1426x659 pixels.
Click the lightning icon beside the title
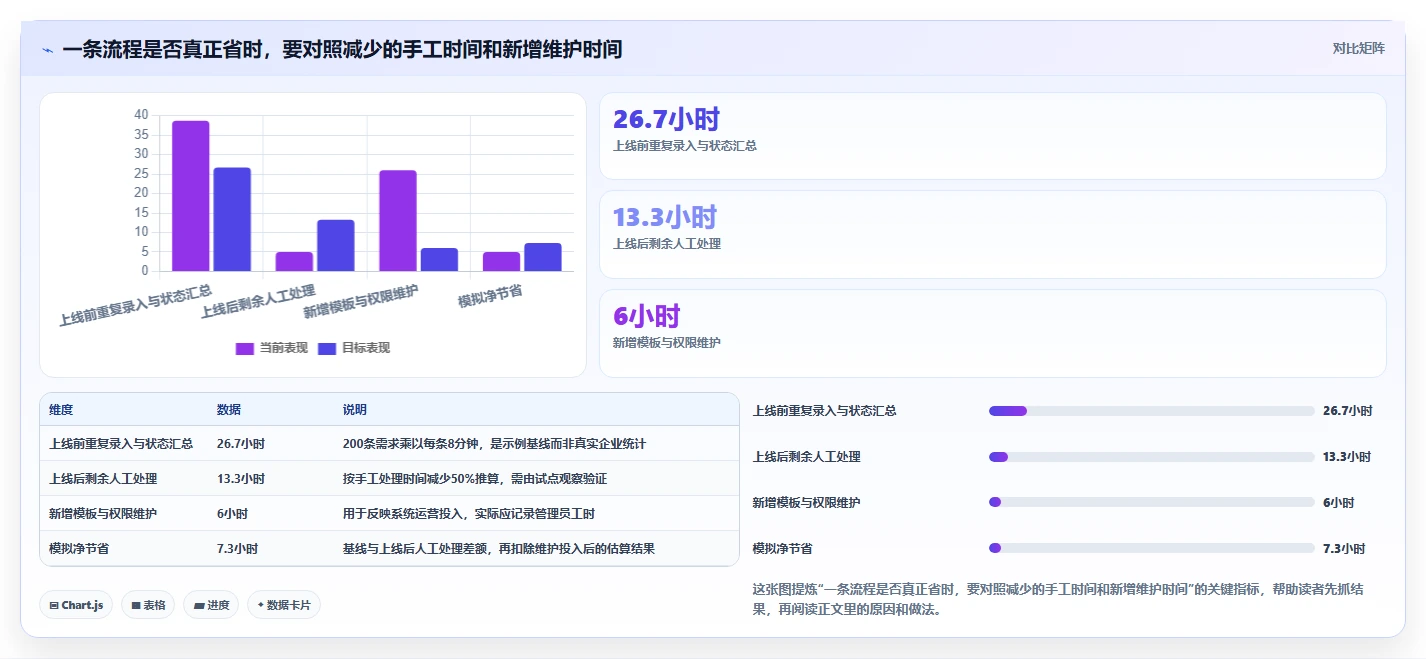coord(47,50)
